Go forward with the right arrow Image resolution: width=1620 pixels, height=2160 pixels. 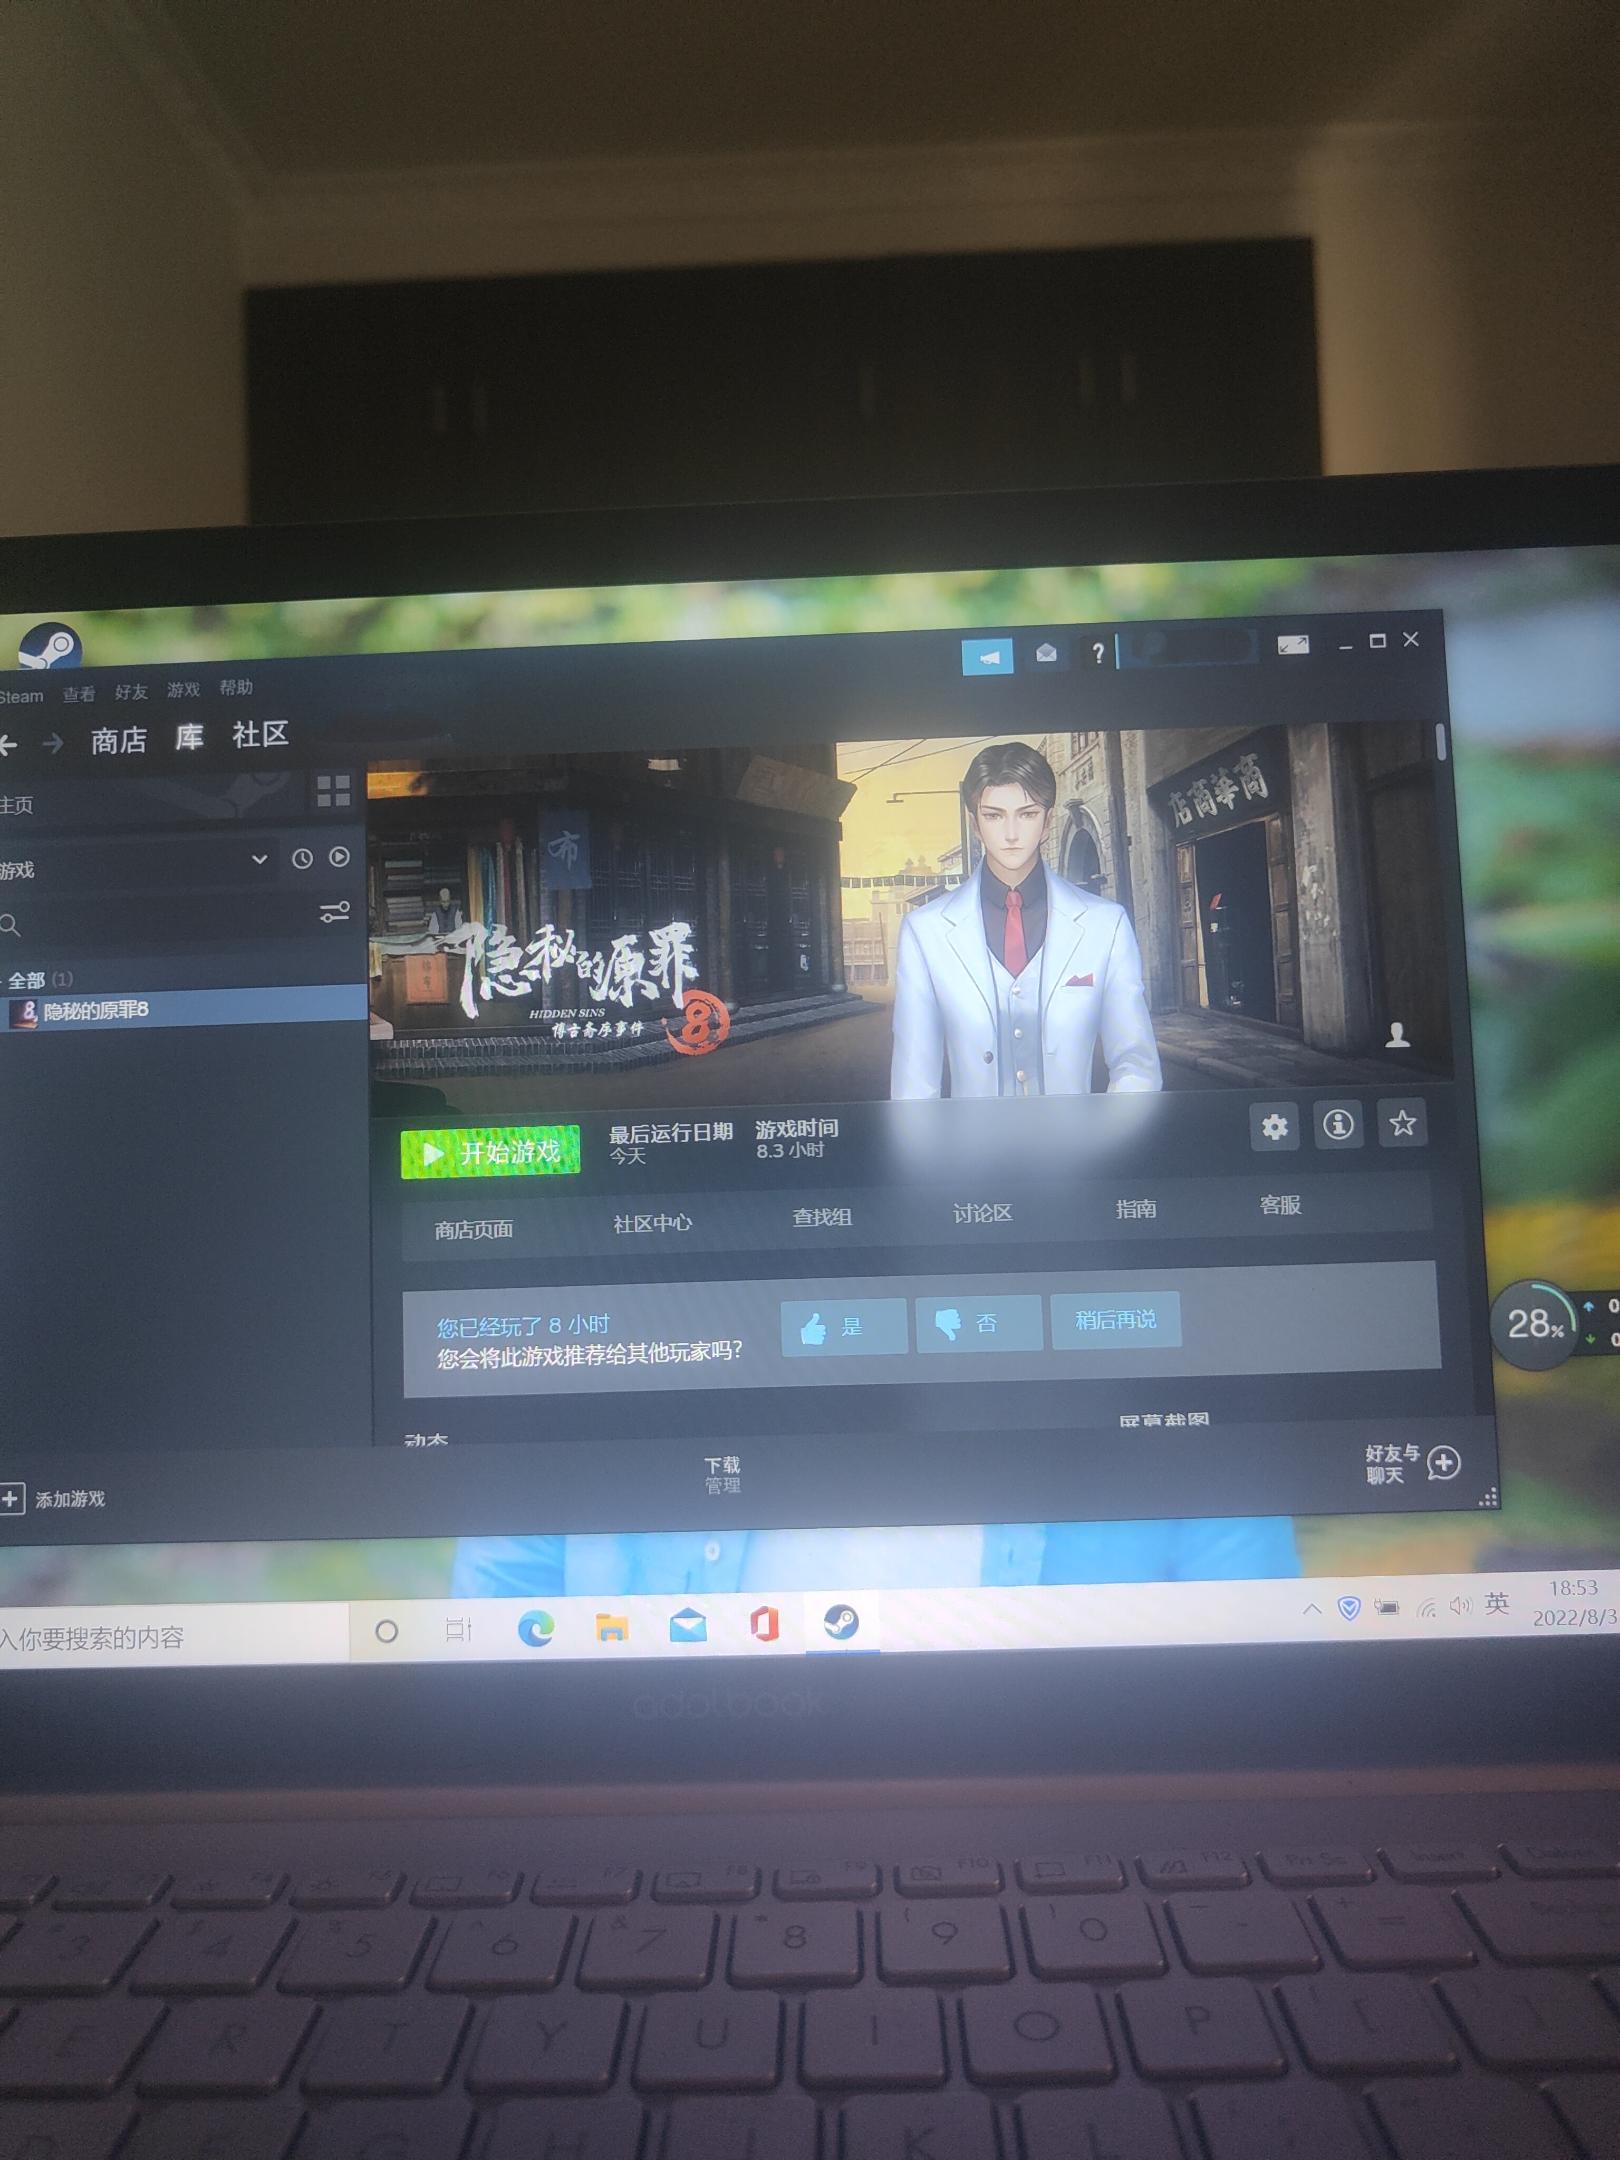(53, 742)
